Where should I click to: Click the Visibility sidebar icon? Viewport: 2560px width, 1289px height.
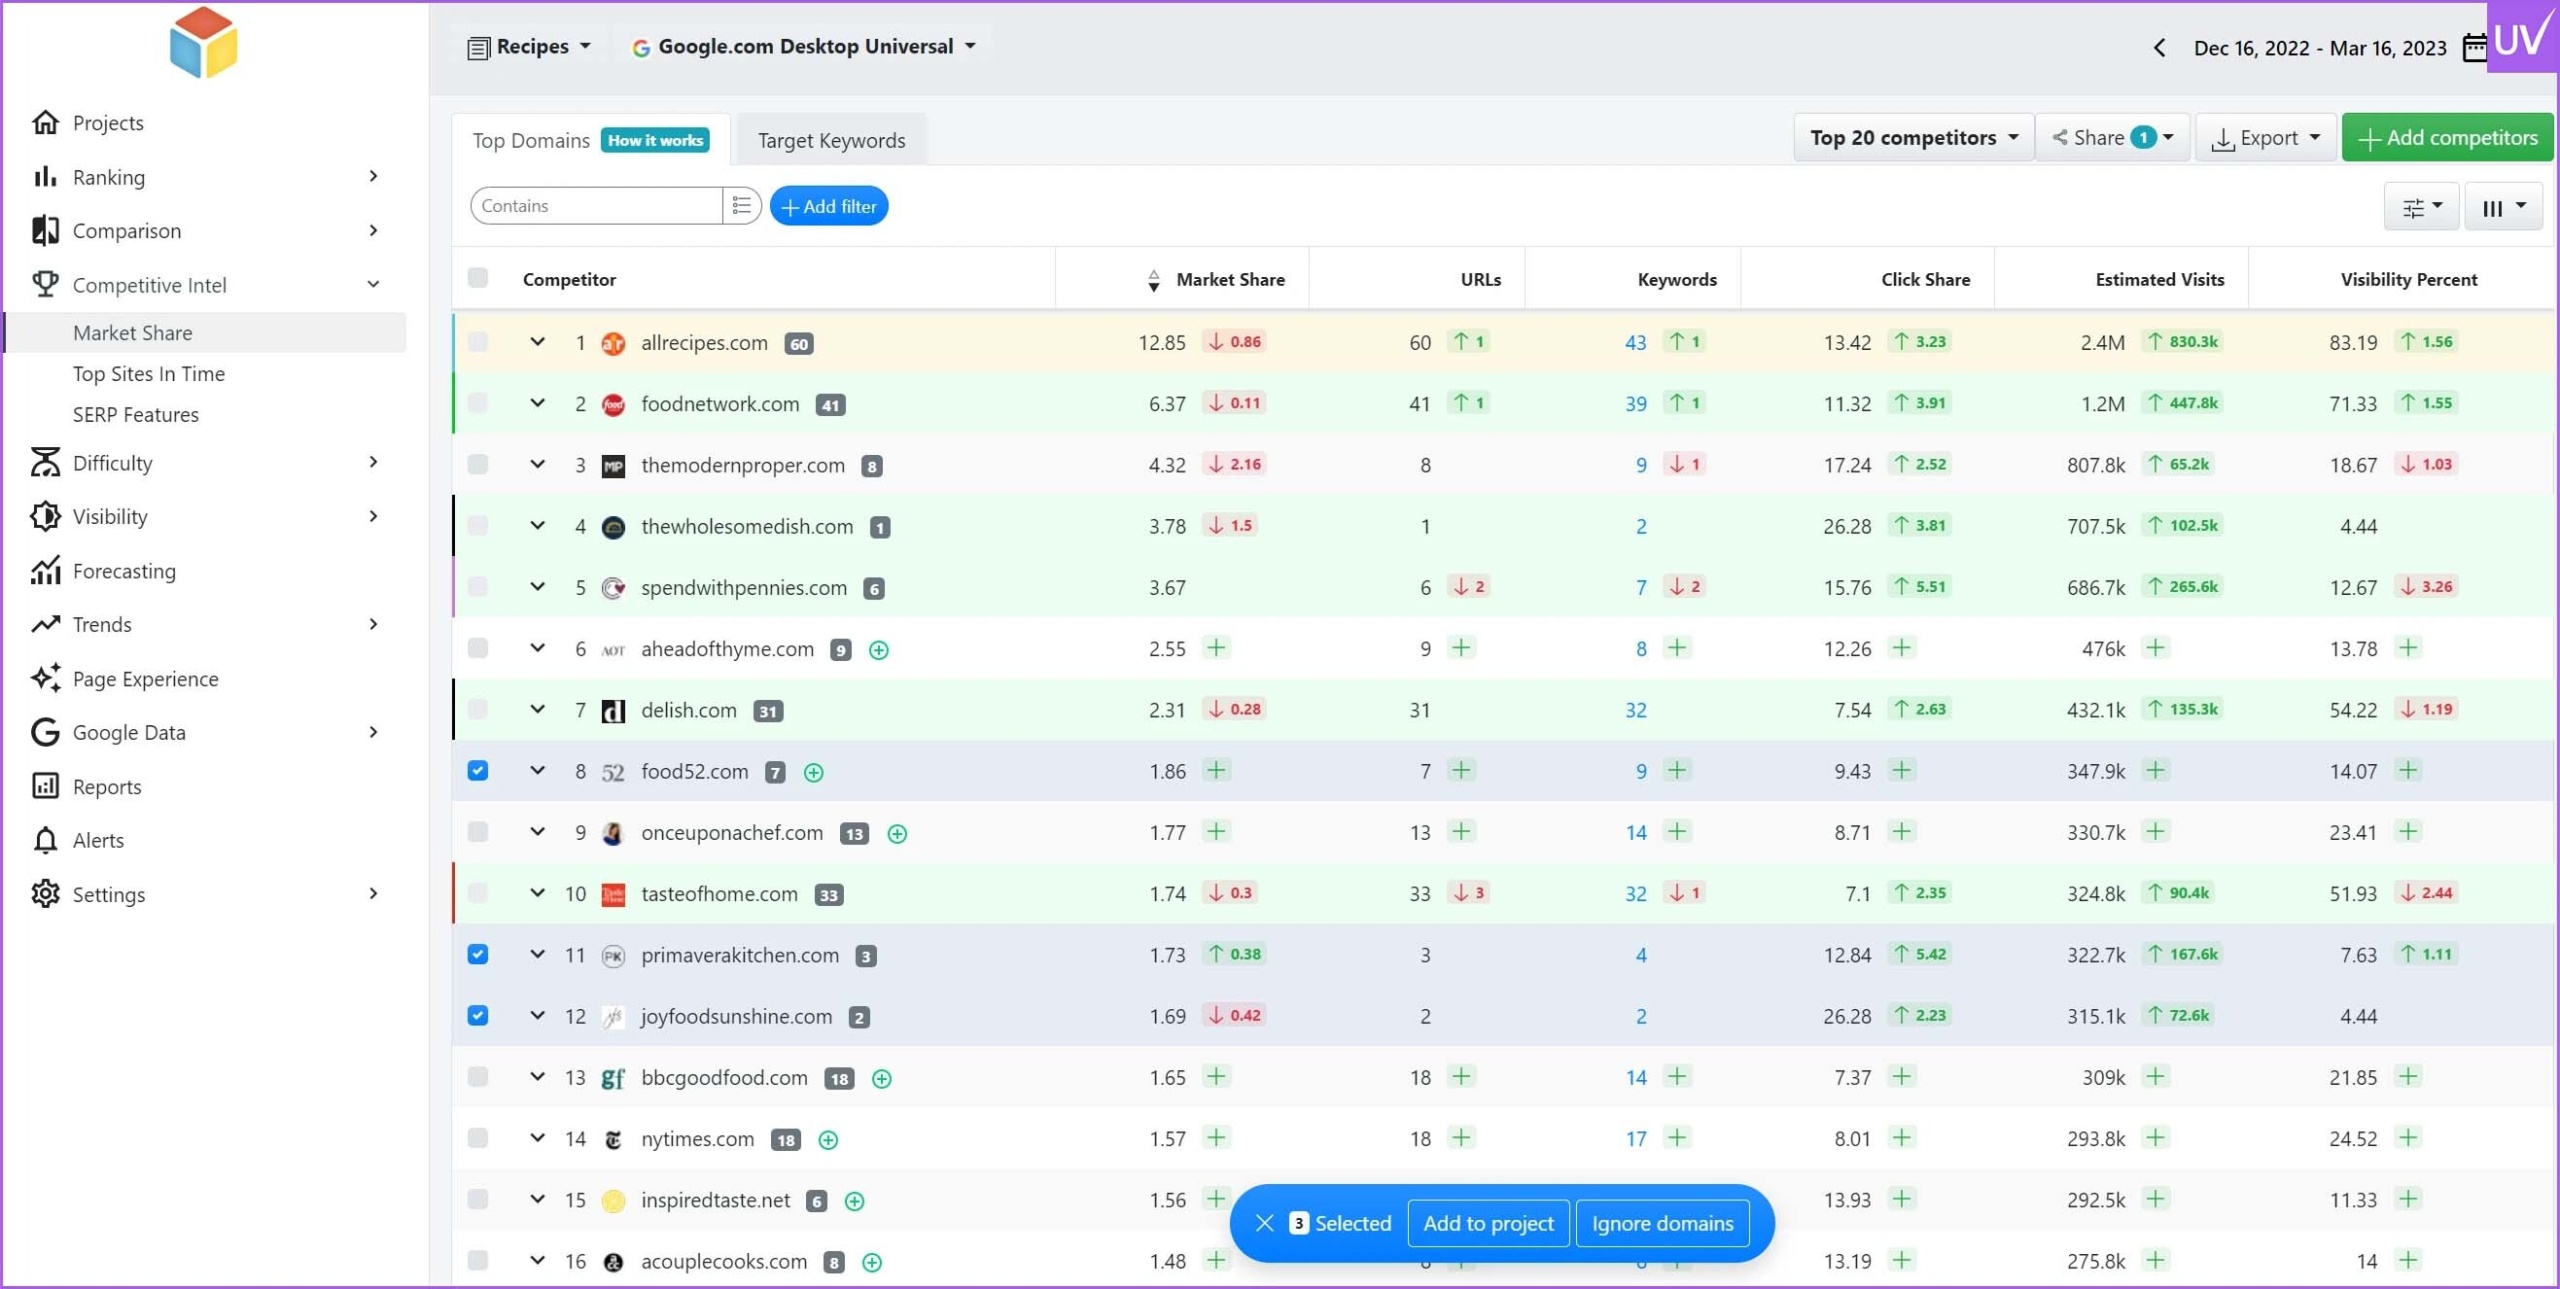click(45, 517)
